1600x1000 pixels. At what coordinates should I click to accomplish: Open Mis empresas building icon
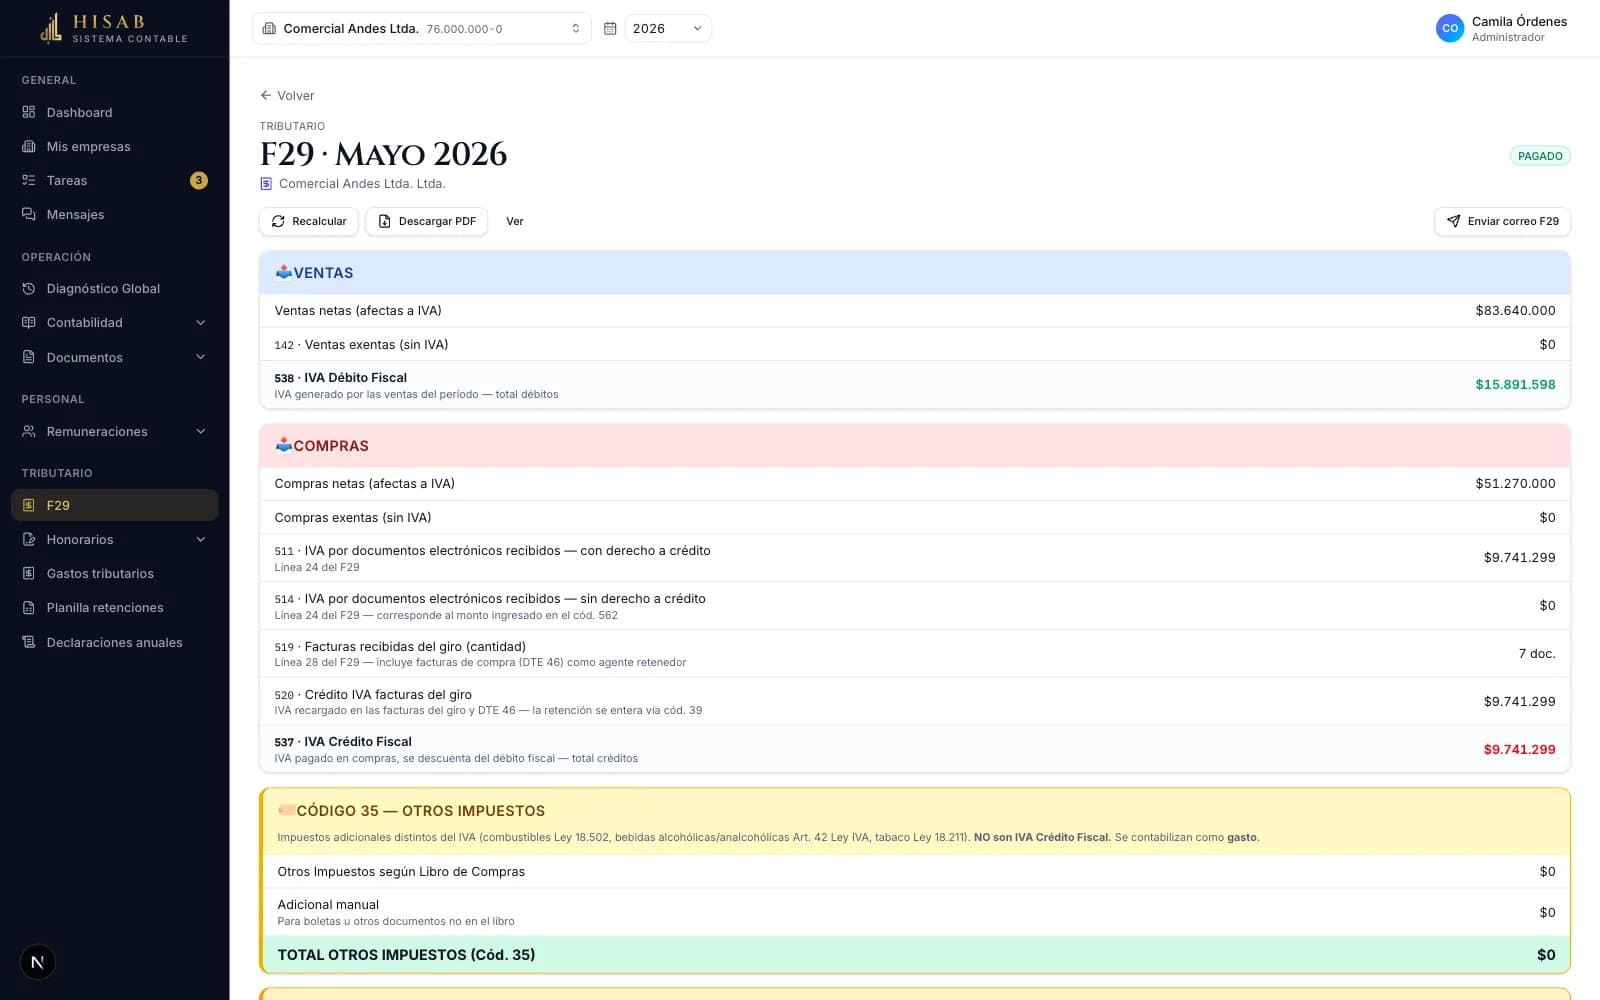point(29,146)
